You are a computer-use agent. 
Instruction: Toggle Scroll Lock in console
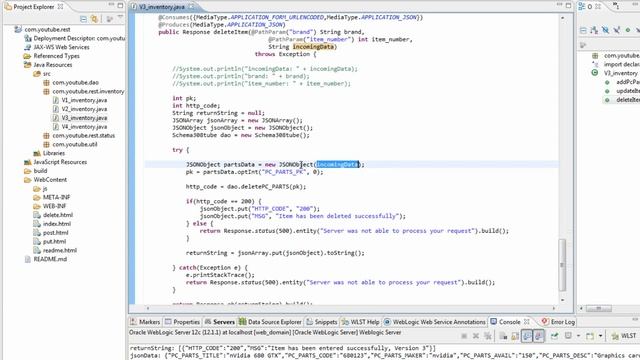[x=515, y=336]
